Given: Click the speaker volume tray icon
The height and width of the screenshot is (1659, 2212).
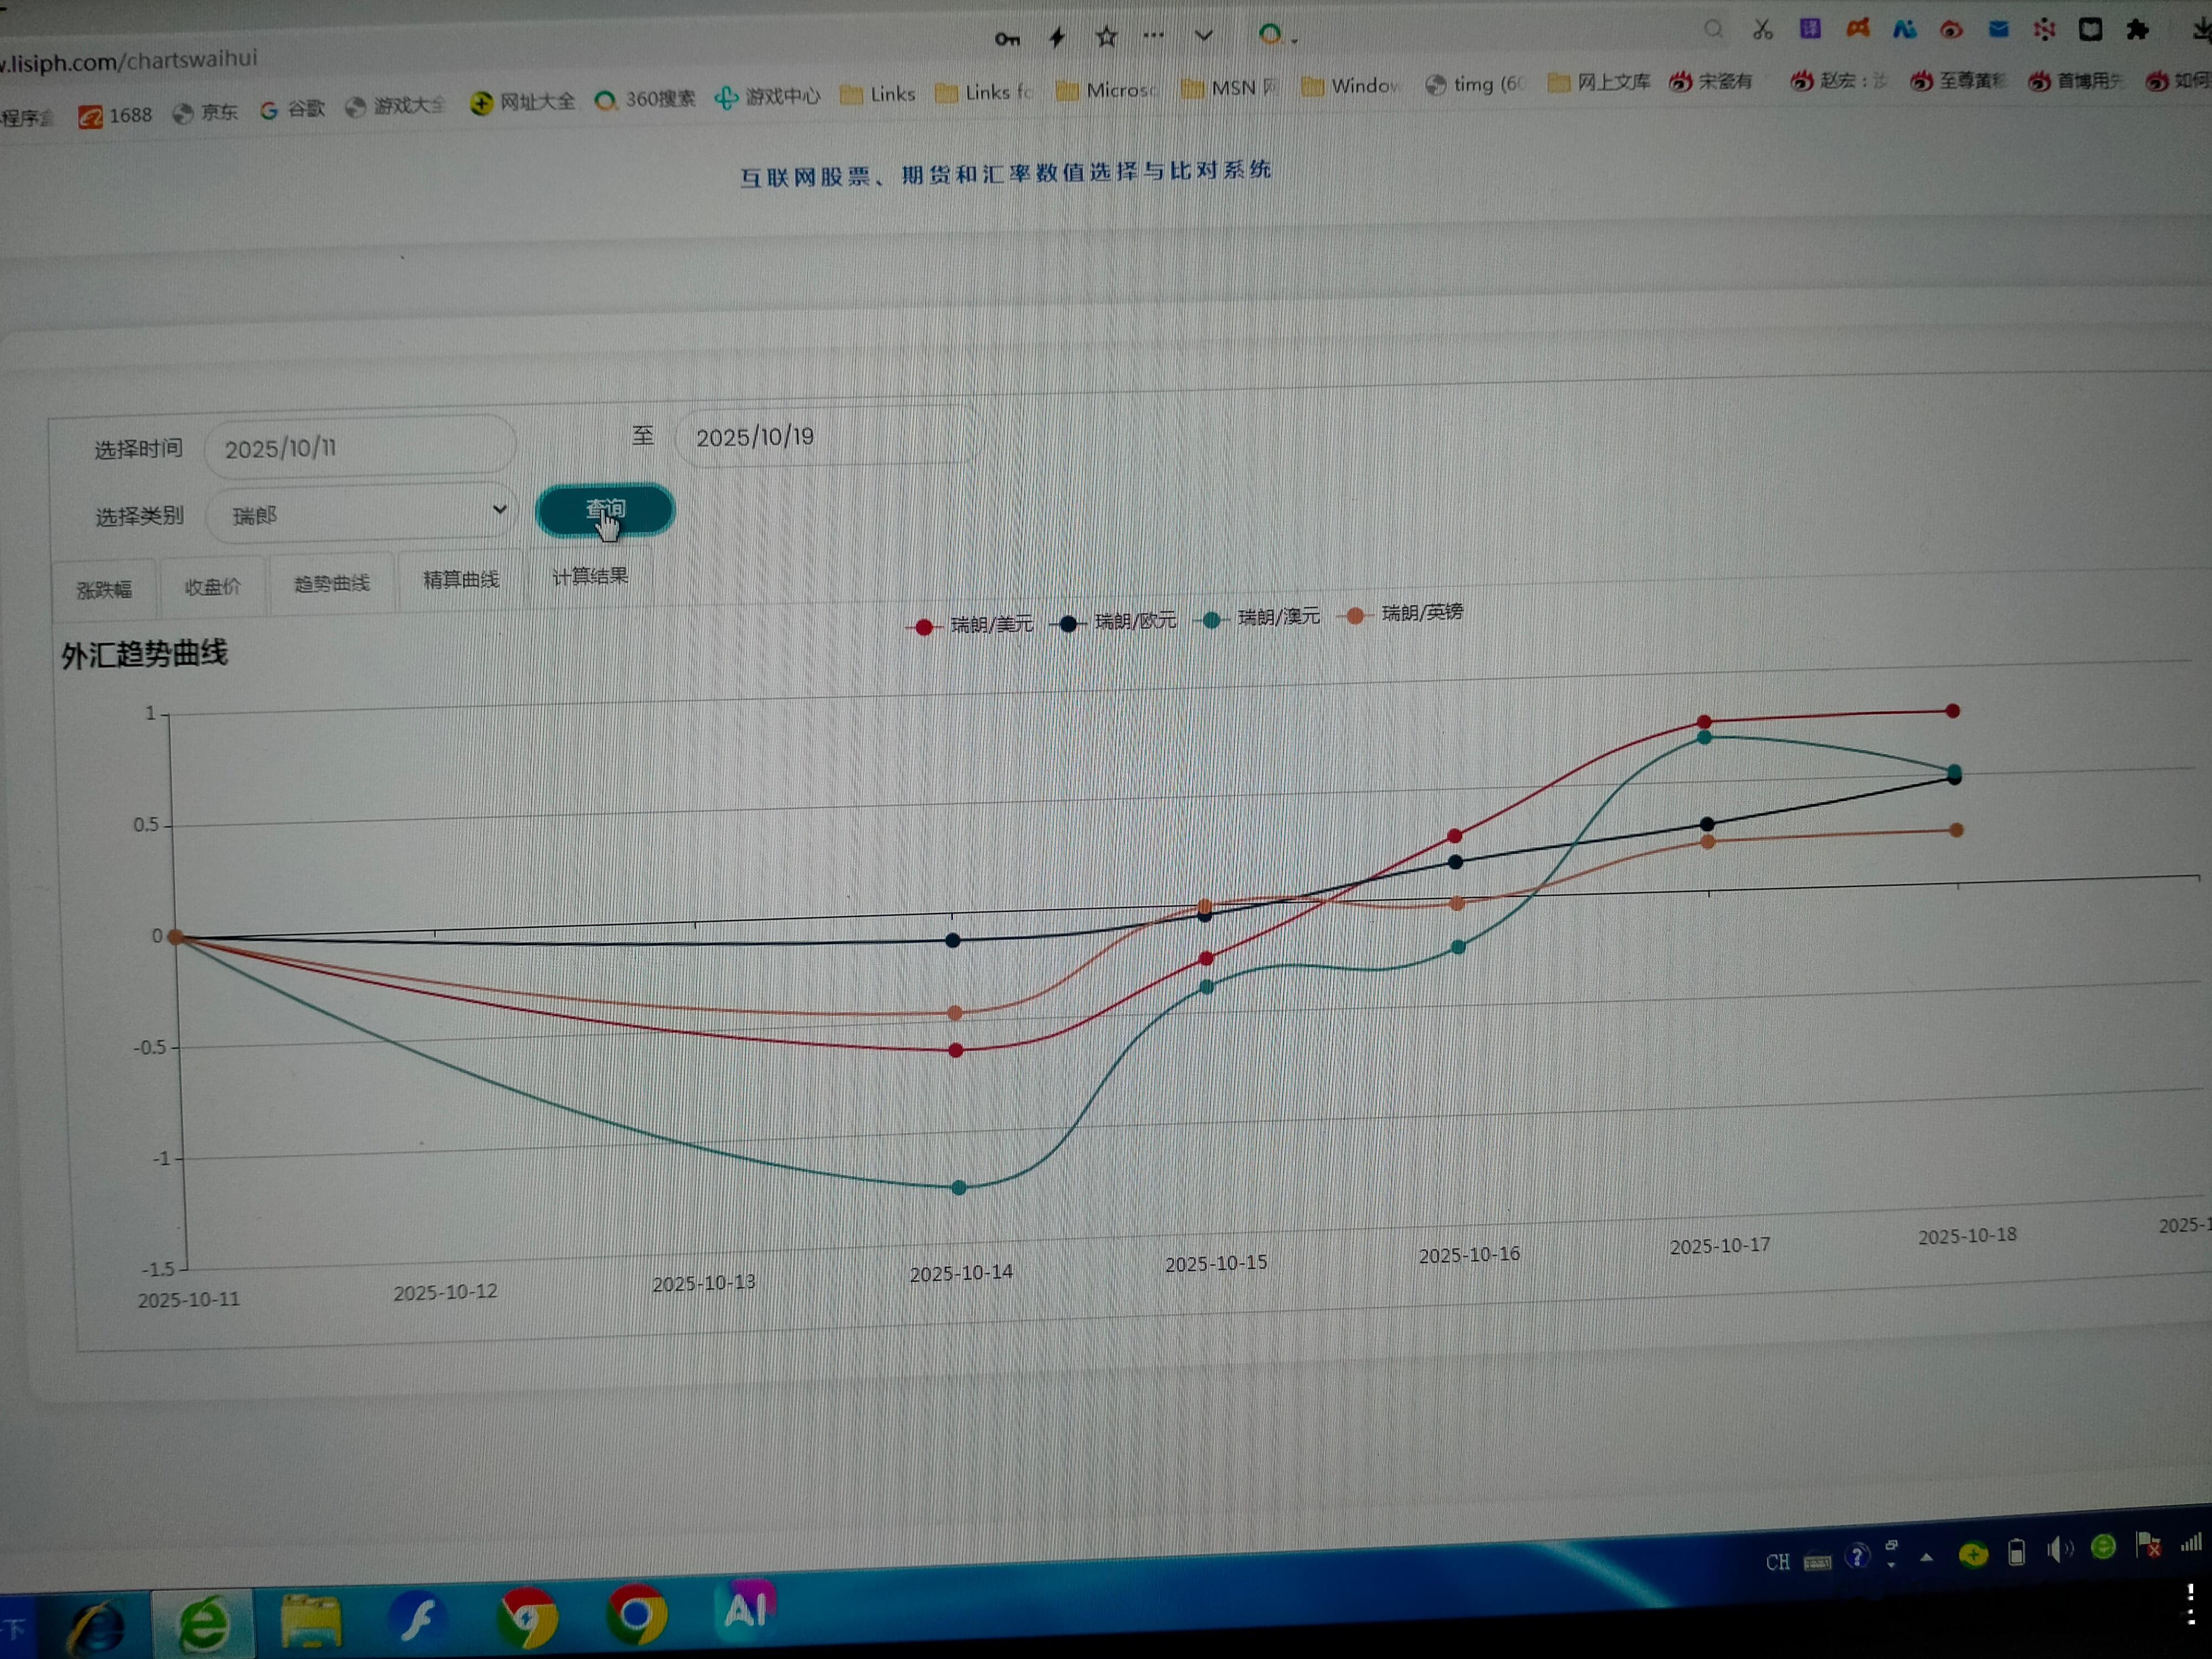Looking at the screenshot, I should pos(2058,1550).
